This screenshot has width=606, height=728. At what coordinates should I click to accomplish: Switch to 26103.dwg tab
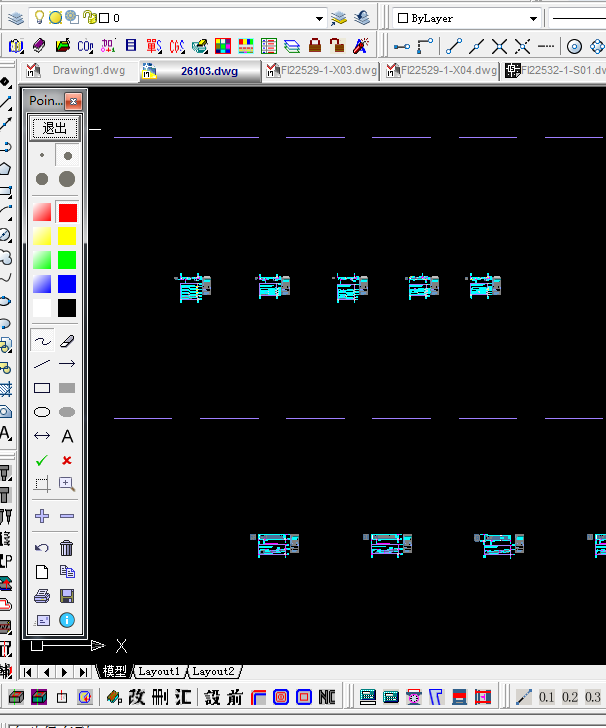click(200, 72)
